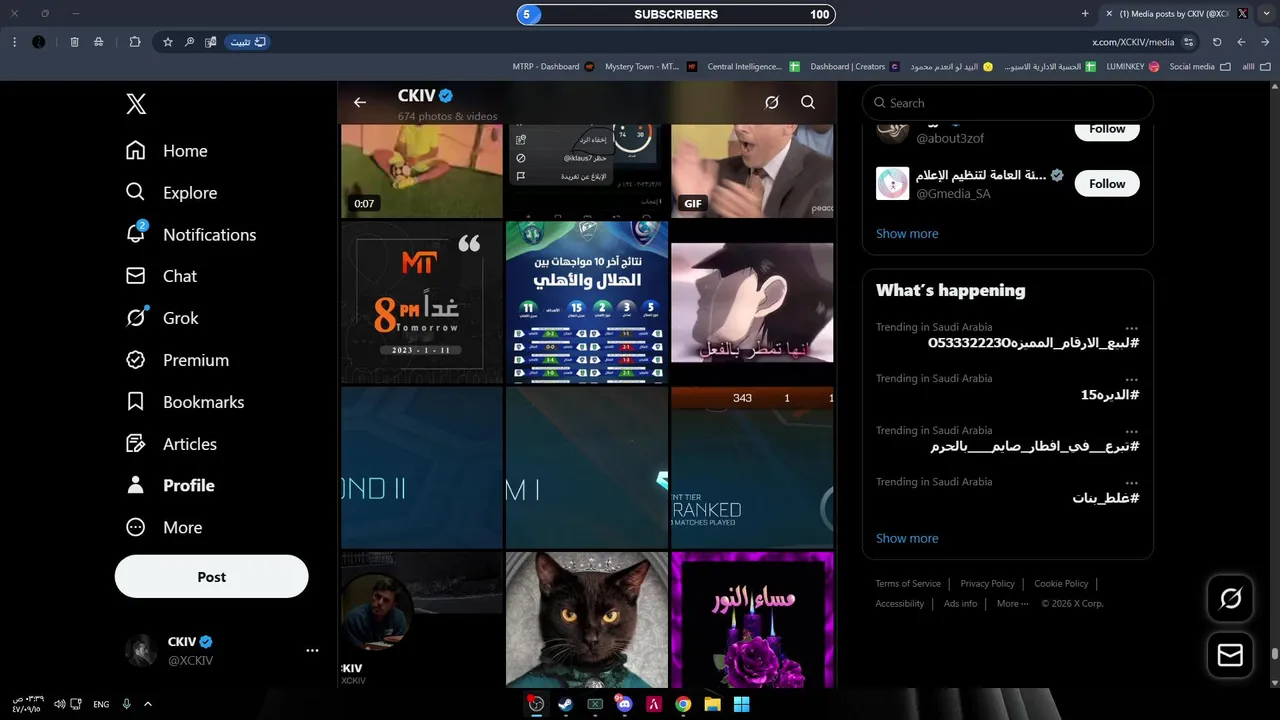Open Chat in the sidebar
Viewport: 1280px width, 720px height.
point(161,276)
